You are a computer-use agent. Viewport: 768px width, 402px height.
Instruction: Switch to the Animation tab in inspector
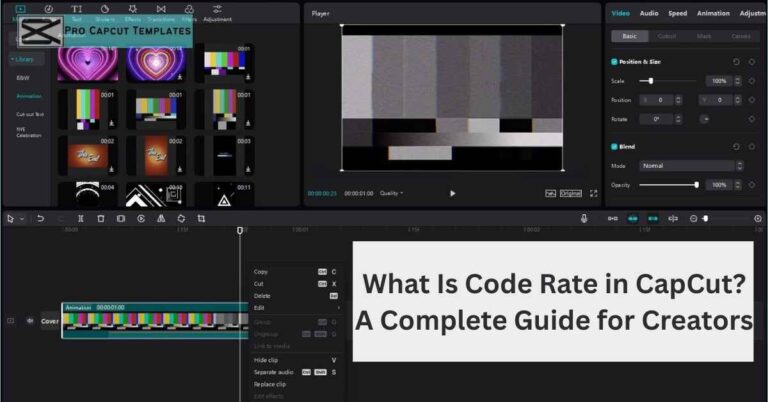[713, 13]
